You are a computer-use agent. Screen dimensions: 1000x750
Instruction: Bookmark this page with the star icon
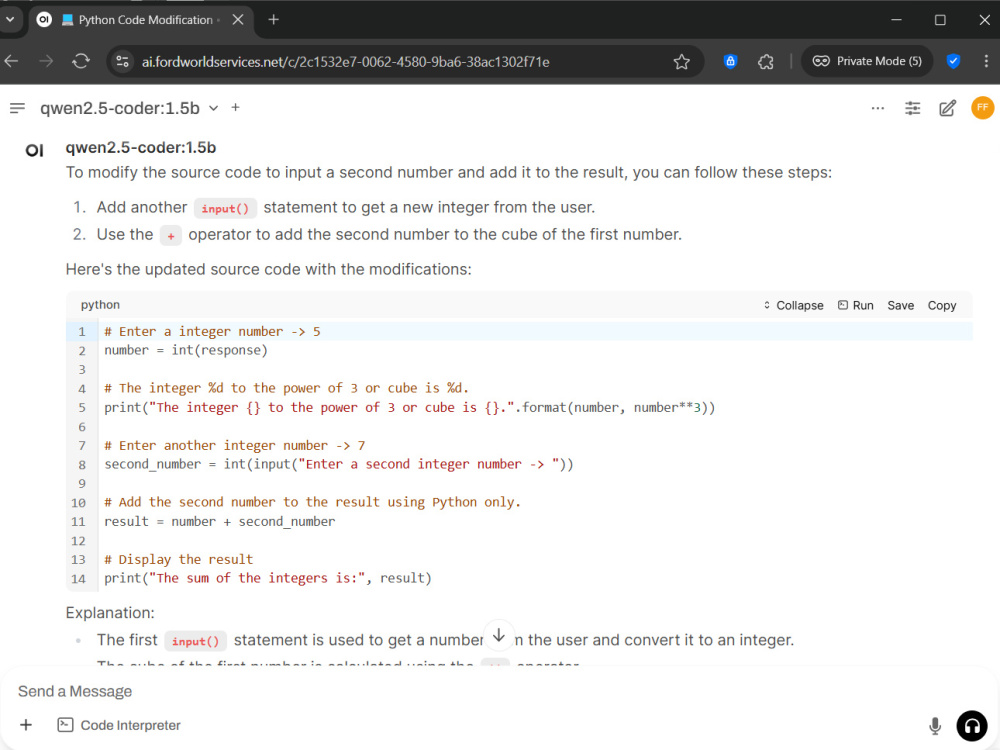pyautogui.click(x=681, y=62)
